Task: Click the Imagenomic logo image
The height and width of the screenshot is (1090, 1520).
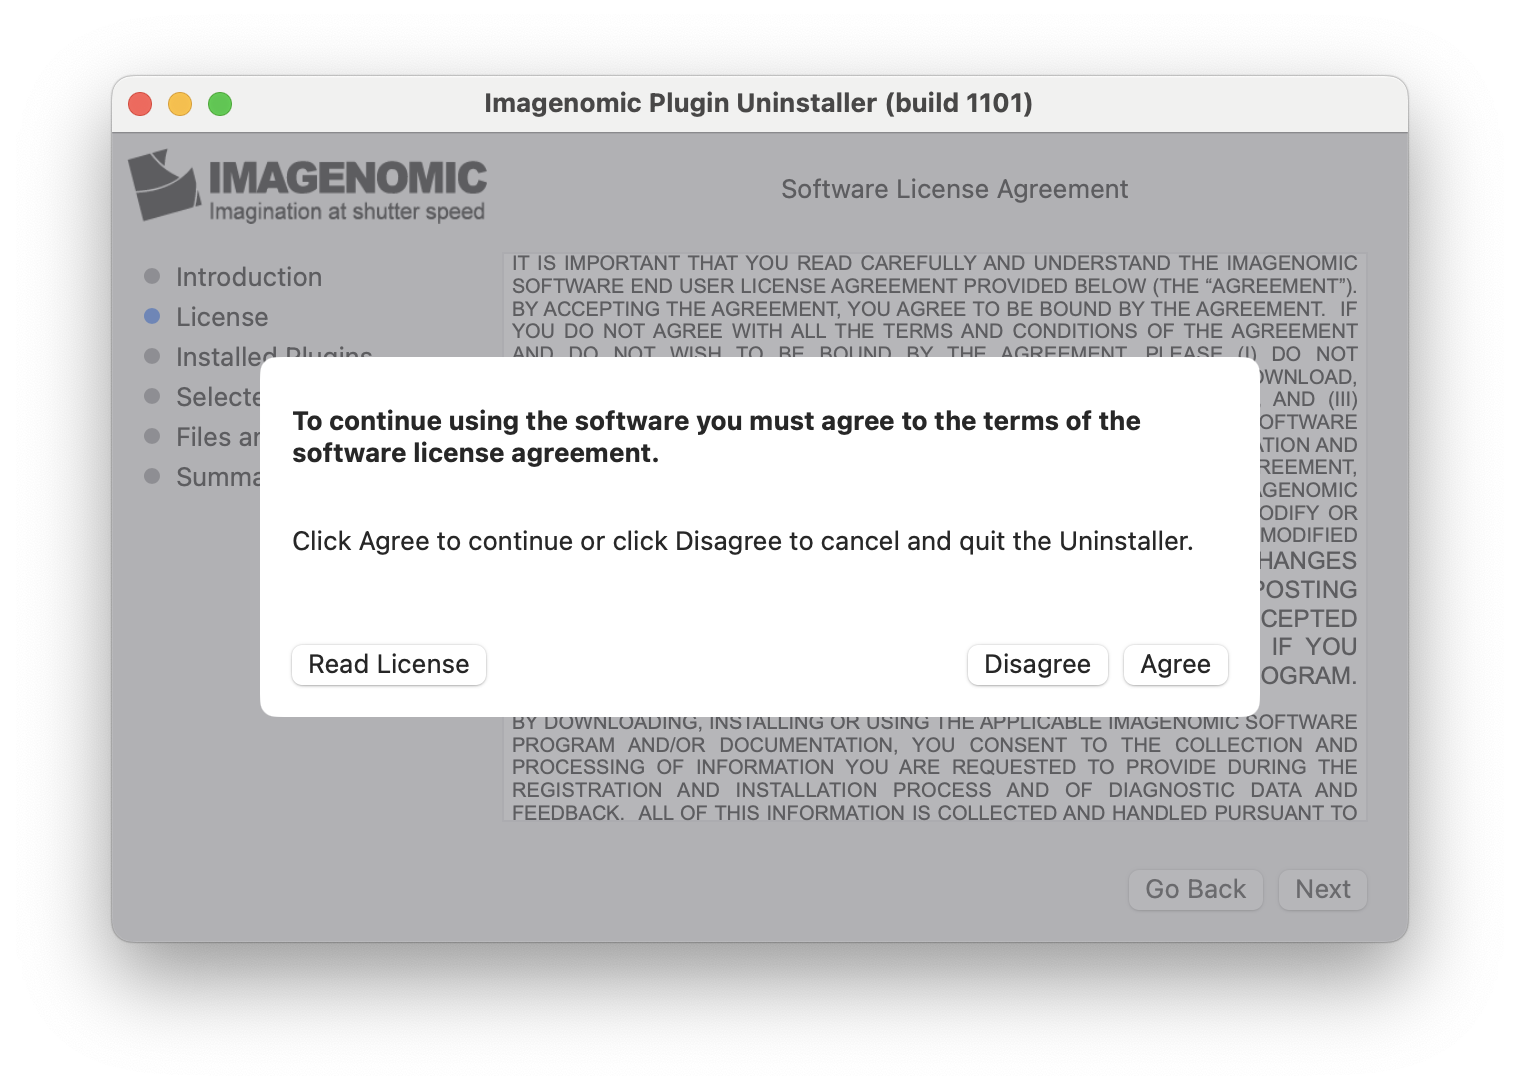Action: (308, 186)
